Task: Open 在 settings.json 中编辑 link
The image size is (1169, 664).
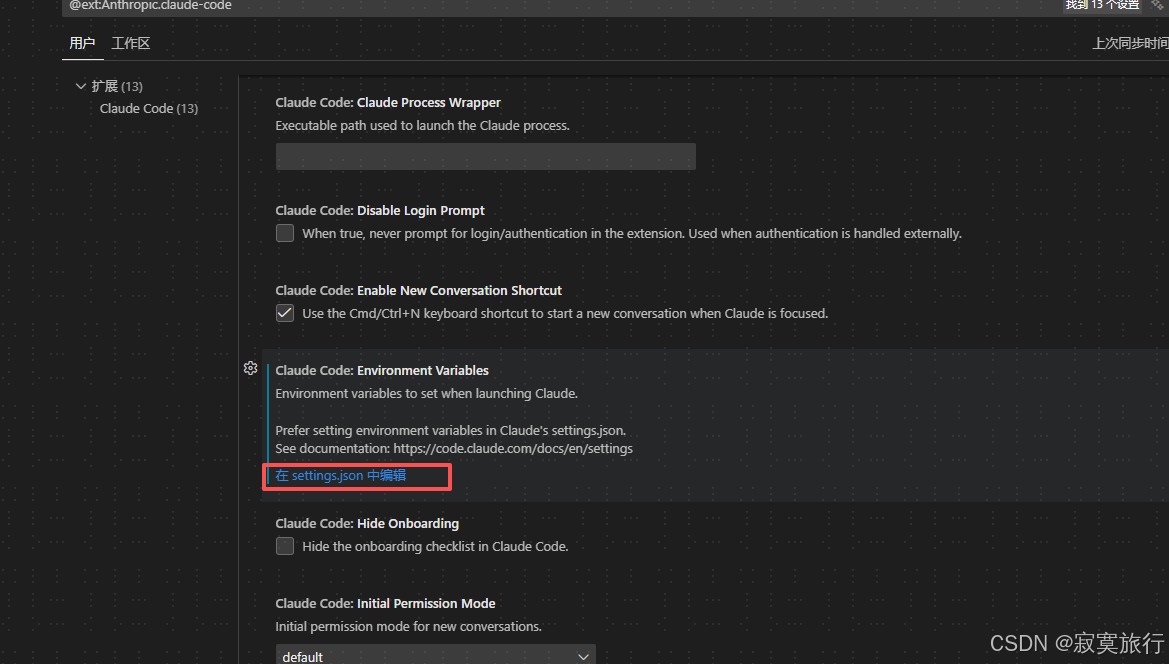Action: pyautogui.click(x=341, y=475)
